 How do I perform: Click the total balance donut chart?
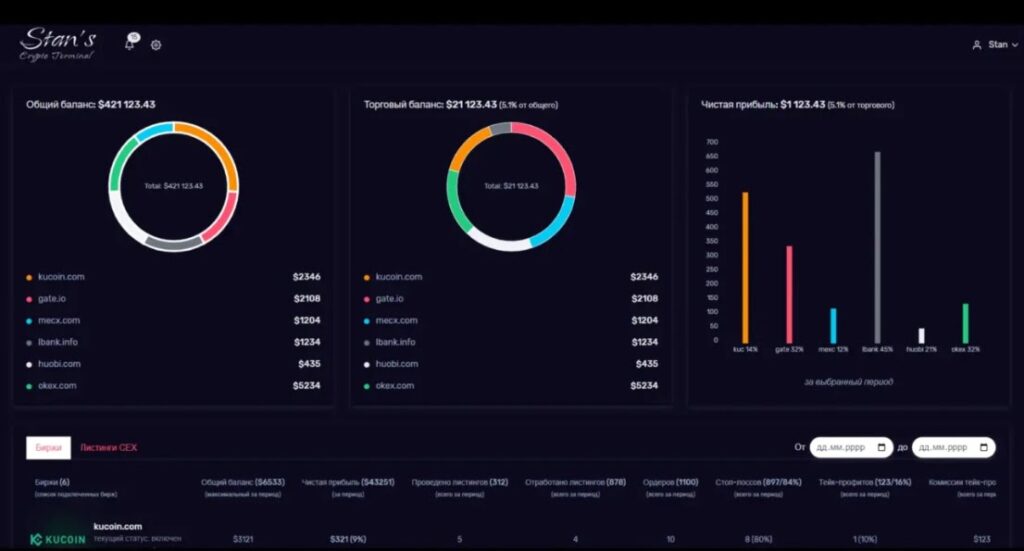pyautogui.click(x=174, y=186)
